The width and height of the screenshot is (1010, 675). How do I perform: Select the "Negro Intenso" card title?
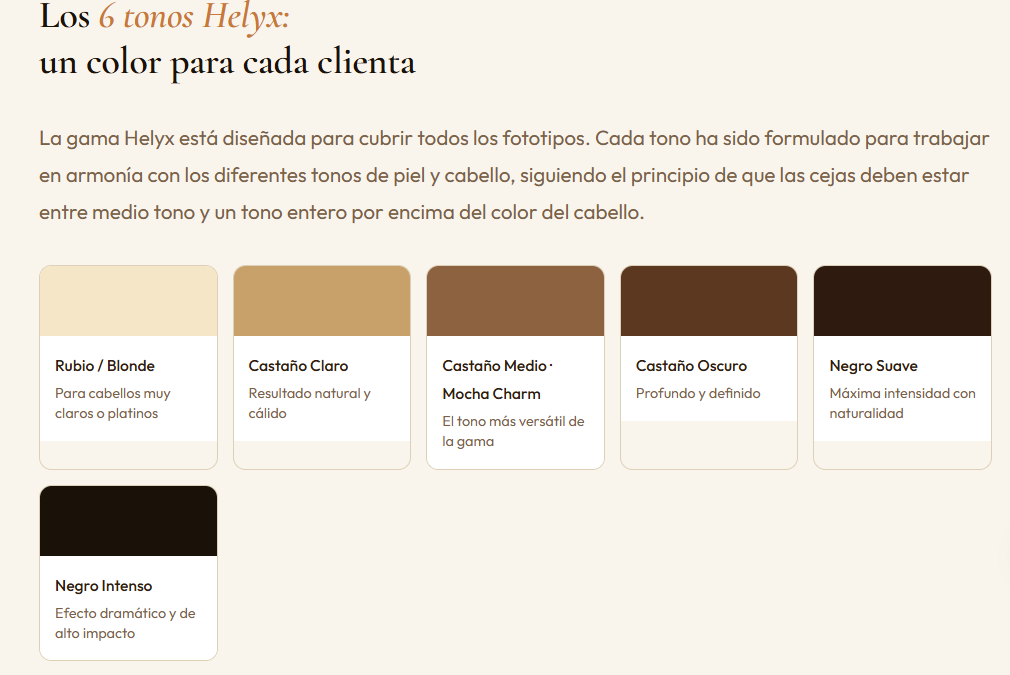pos(104,586)
